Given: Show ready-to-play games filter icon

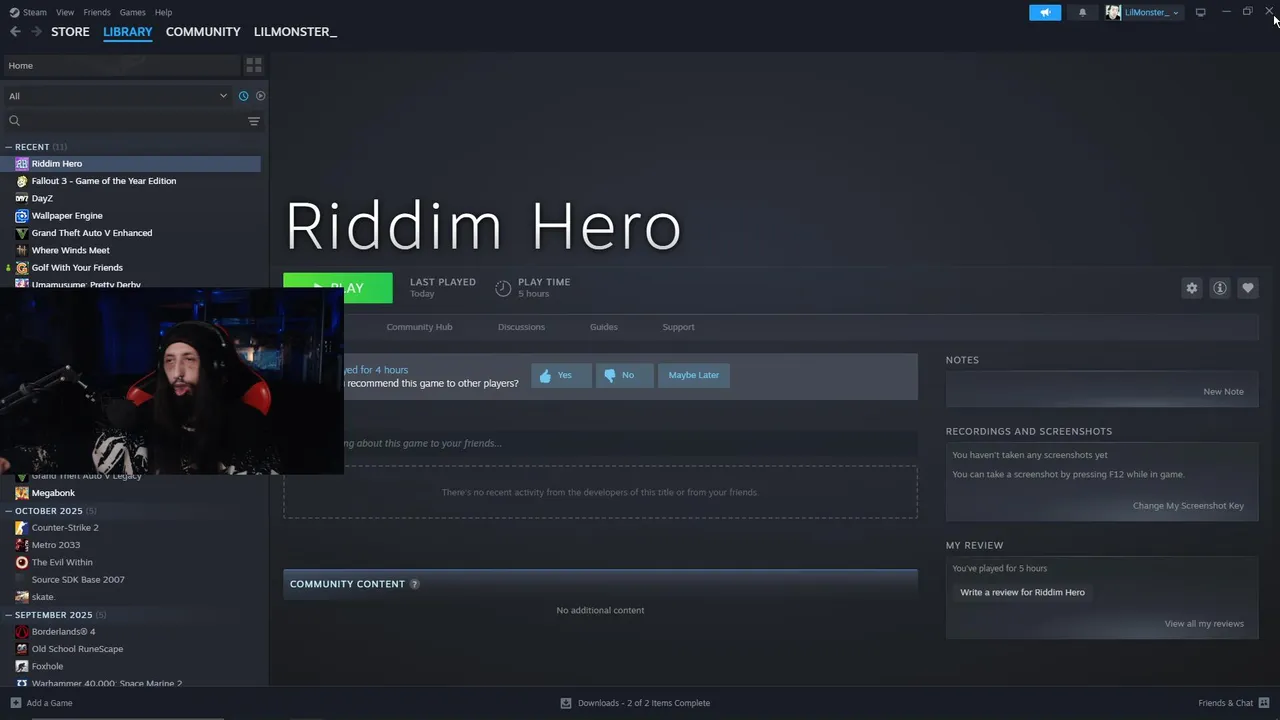Looking at the screenshot, I should [260, 96].
